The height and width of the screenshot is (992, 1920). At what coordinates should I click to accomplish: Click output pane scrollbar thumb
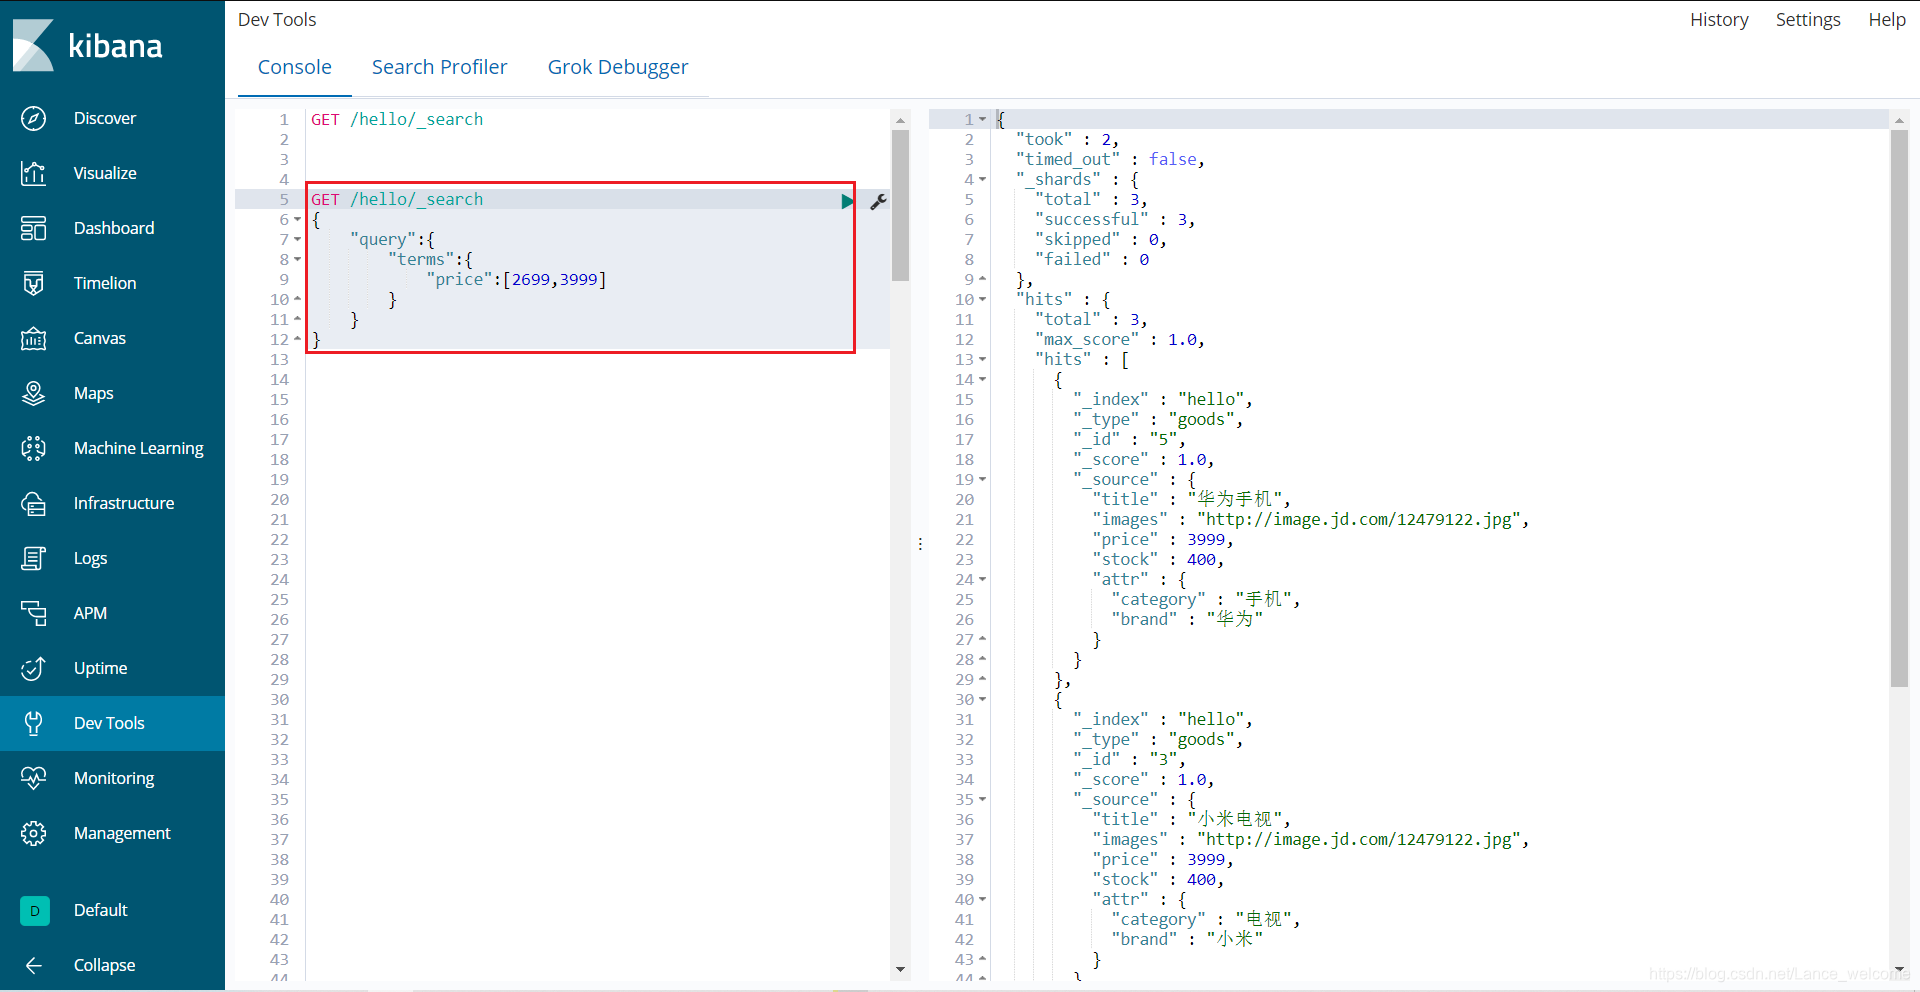point(1899,408)
